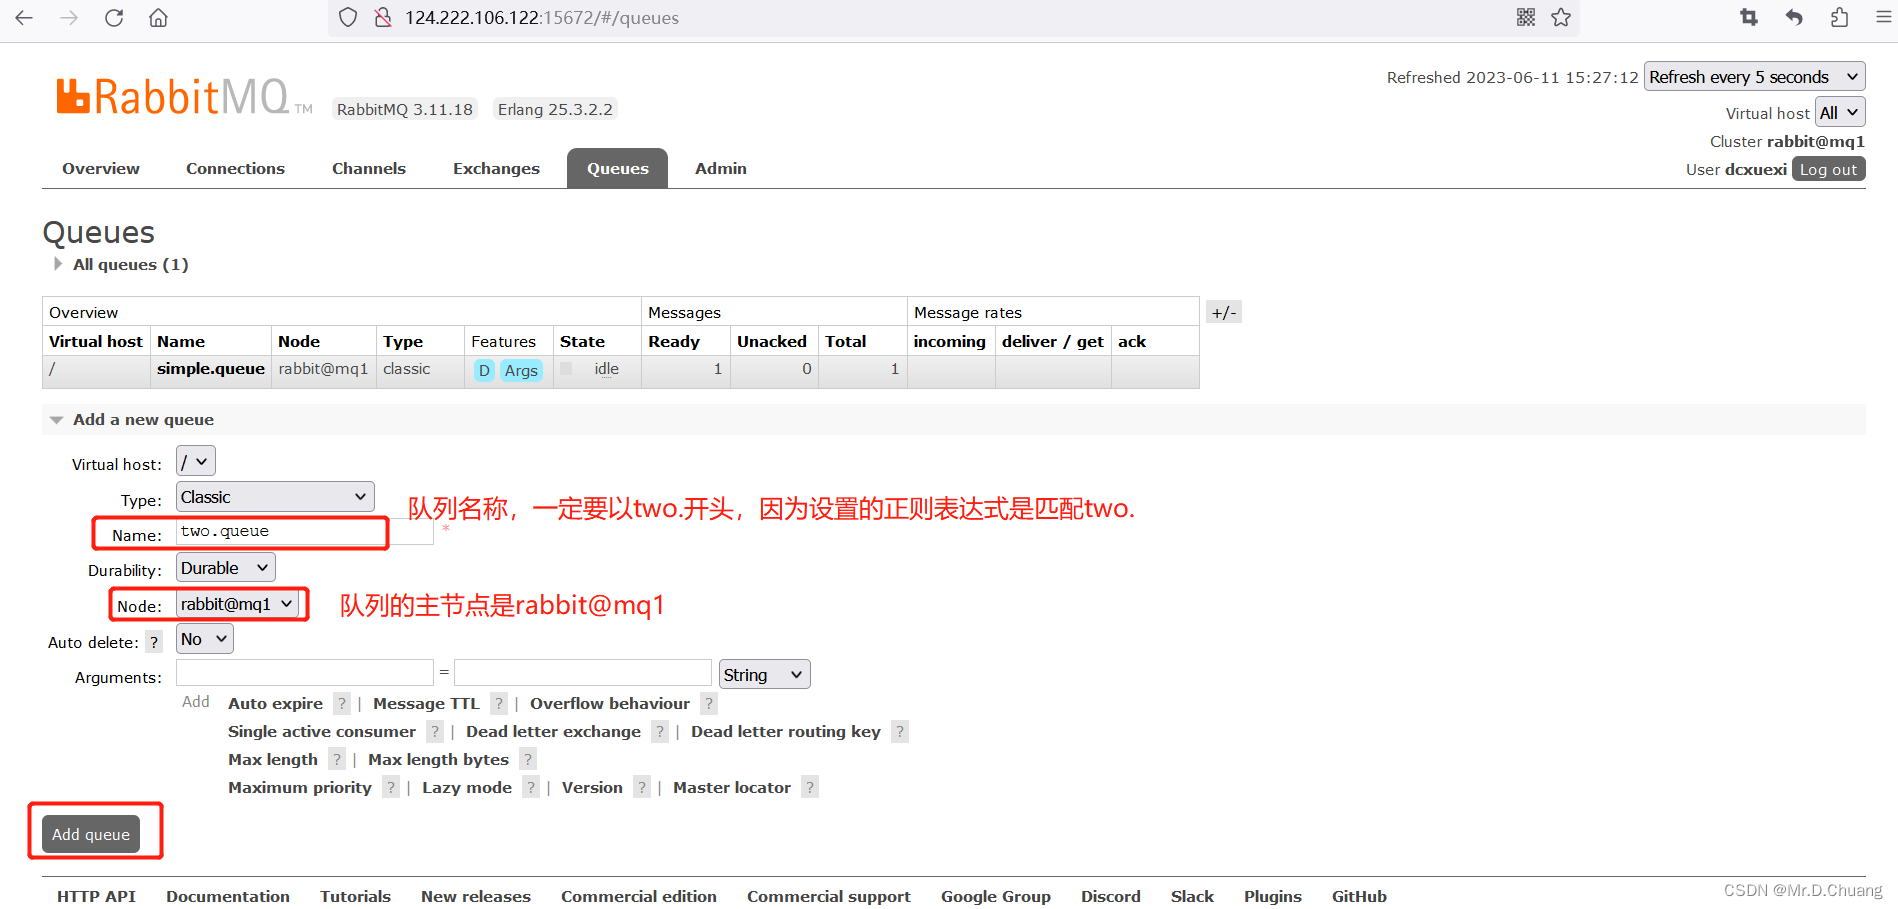This screenshot has width=1898, height=909.
Task: Click the browser address bar URL
Action: [542, 18]
